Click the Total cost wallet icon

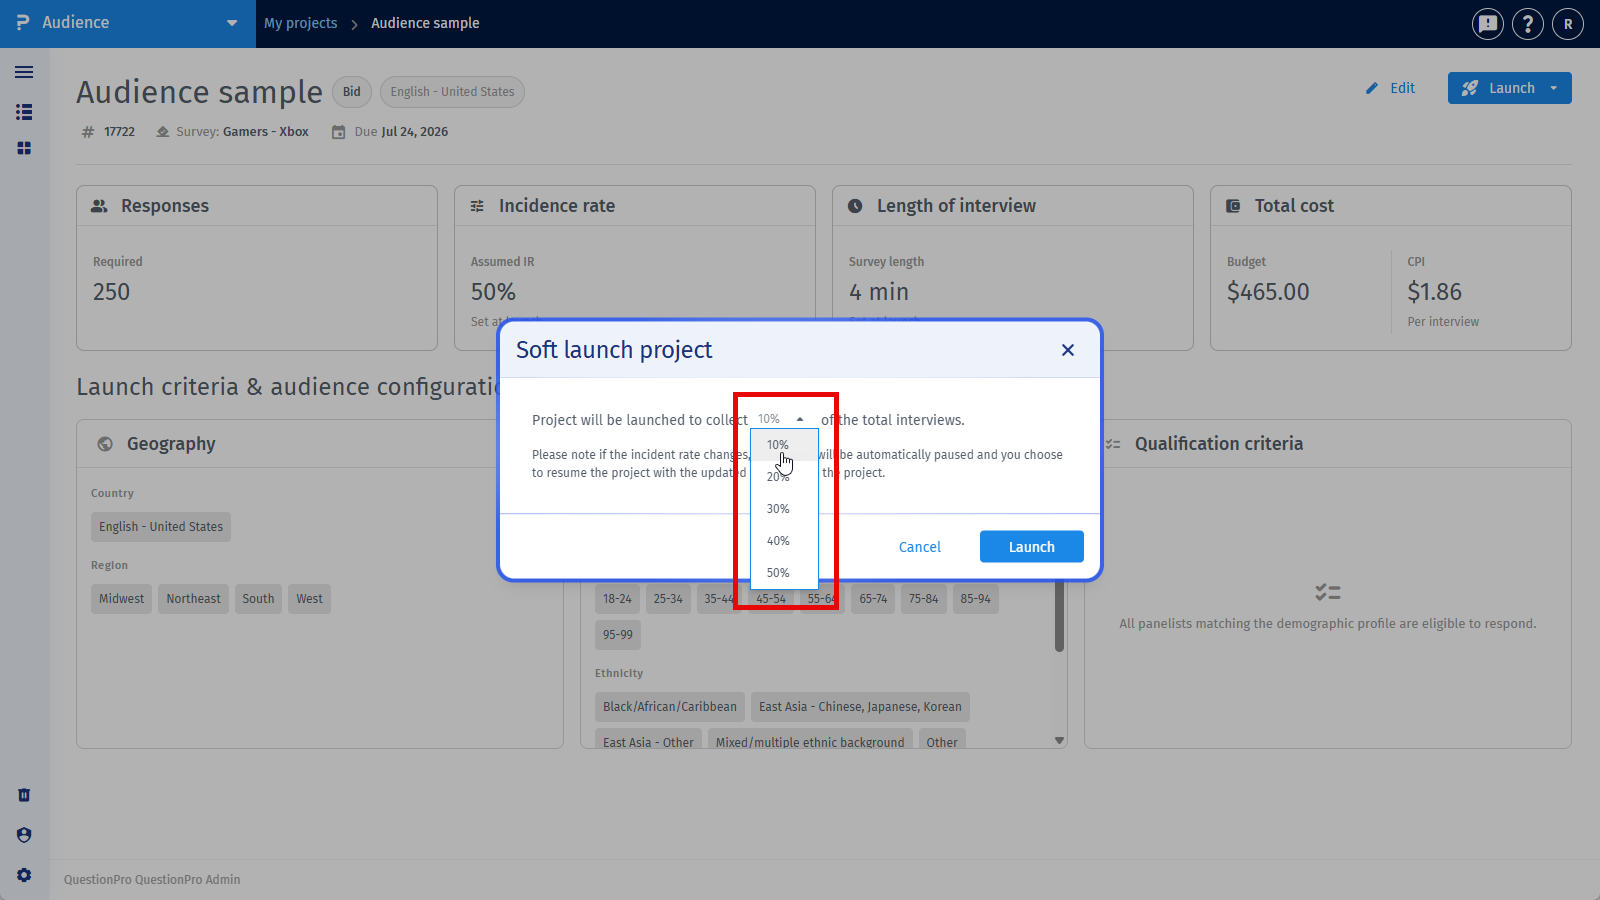[1233, 206]
